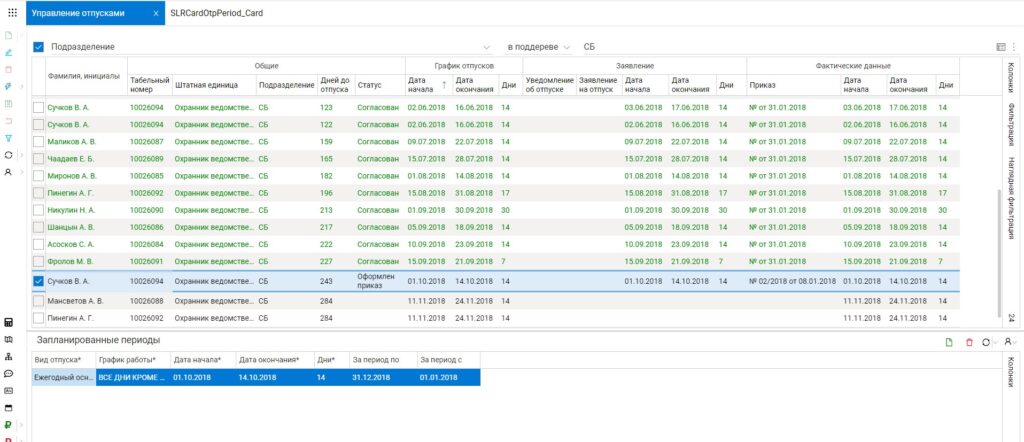
Task: Refresh the planned periods list
Action: 986,341
